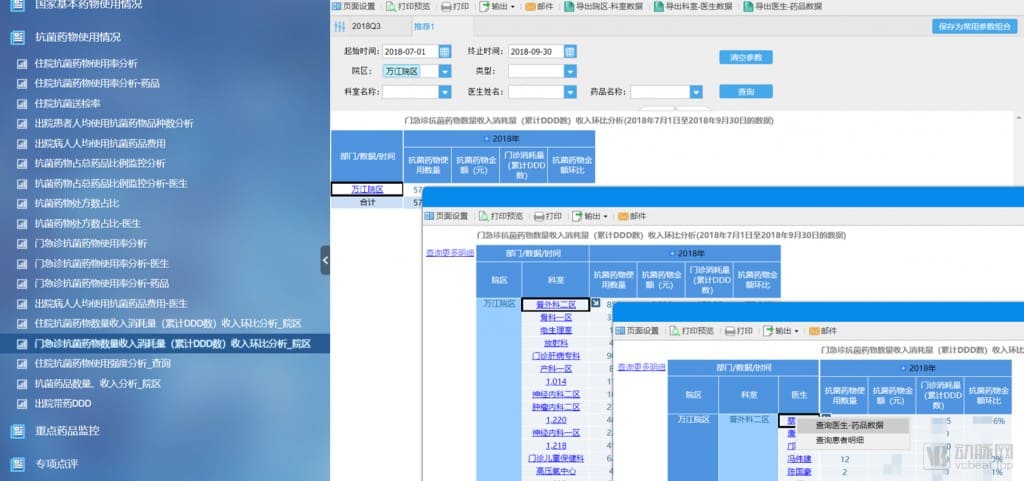Open 输出 dropdown in the third window toolbar
The width and height of the screenshot is (1024, 481).
coord(781,331)
